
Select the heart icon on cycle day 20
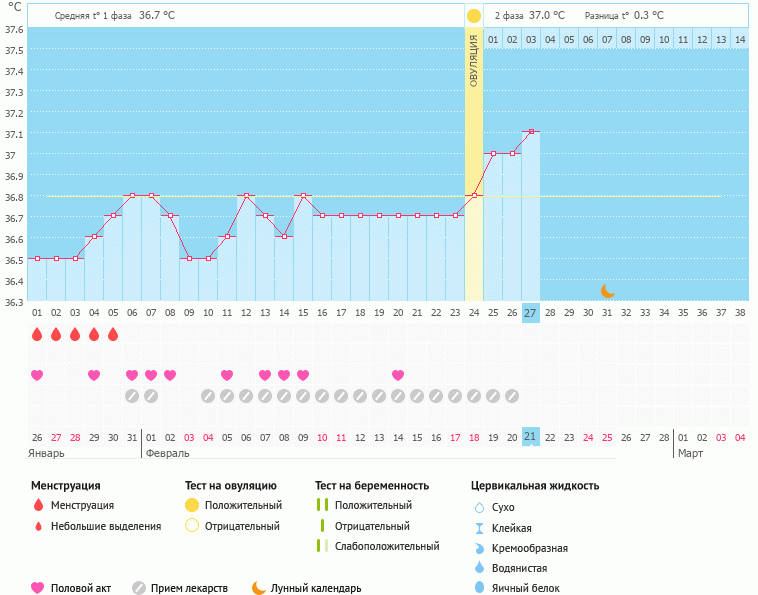click(x=398, y=375)
